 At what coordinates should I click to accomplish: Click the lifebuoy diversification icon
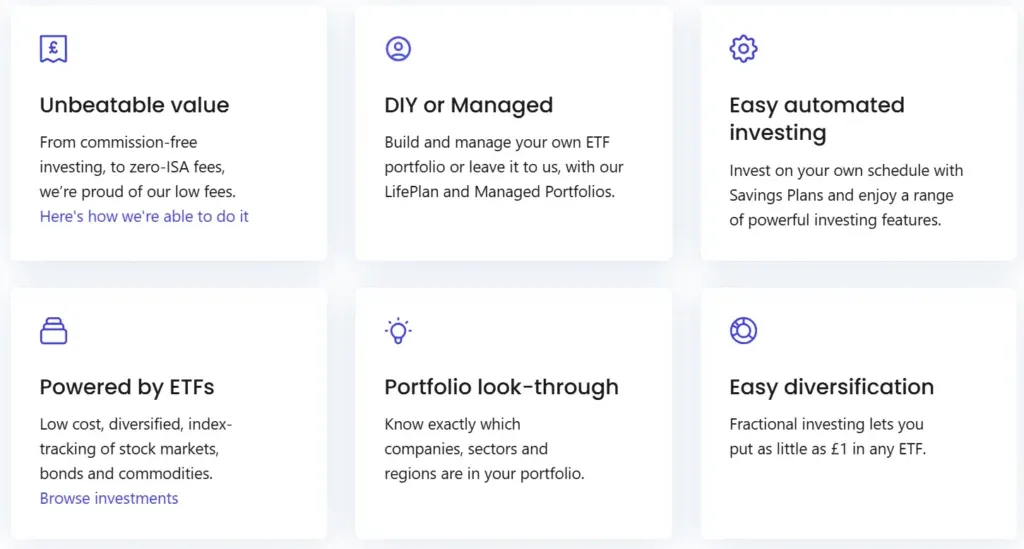743,331
